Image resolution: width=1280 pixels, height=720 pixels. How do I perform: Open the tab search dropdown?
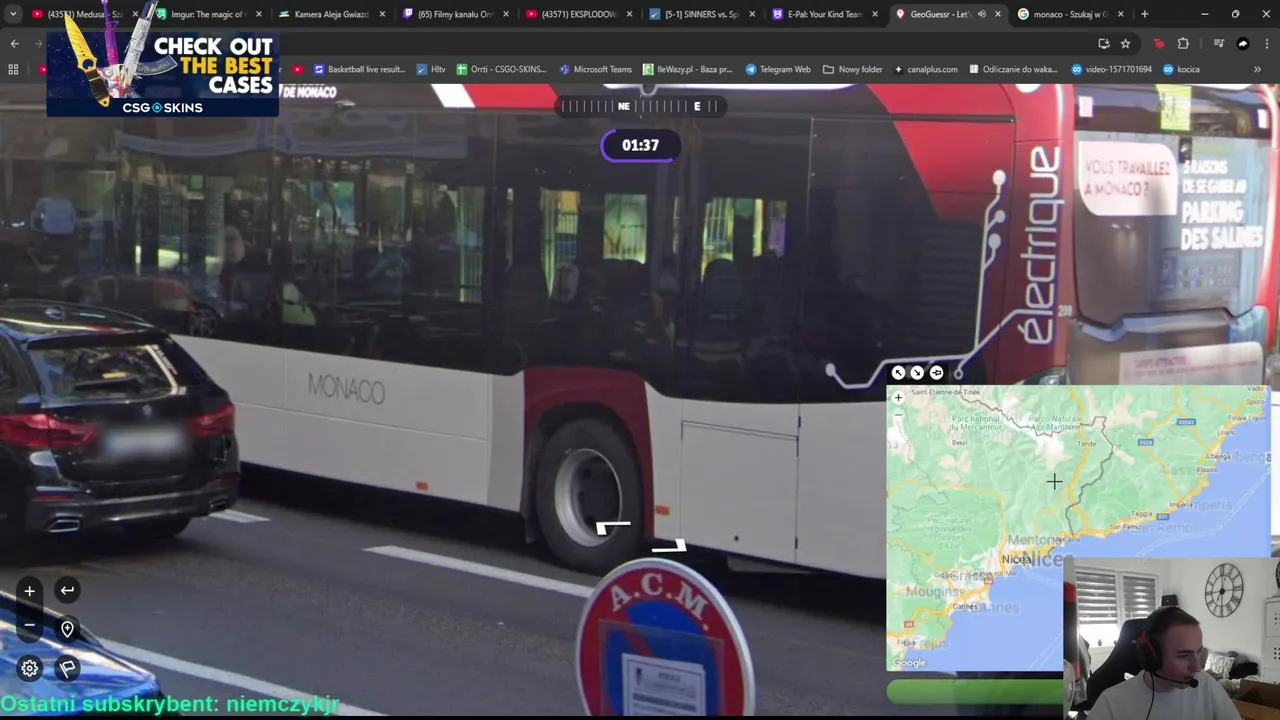(x=12, y=14)
